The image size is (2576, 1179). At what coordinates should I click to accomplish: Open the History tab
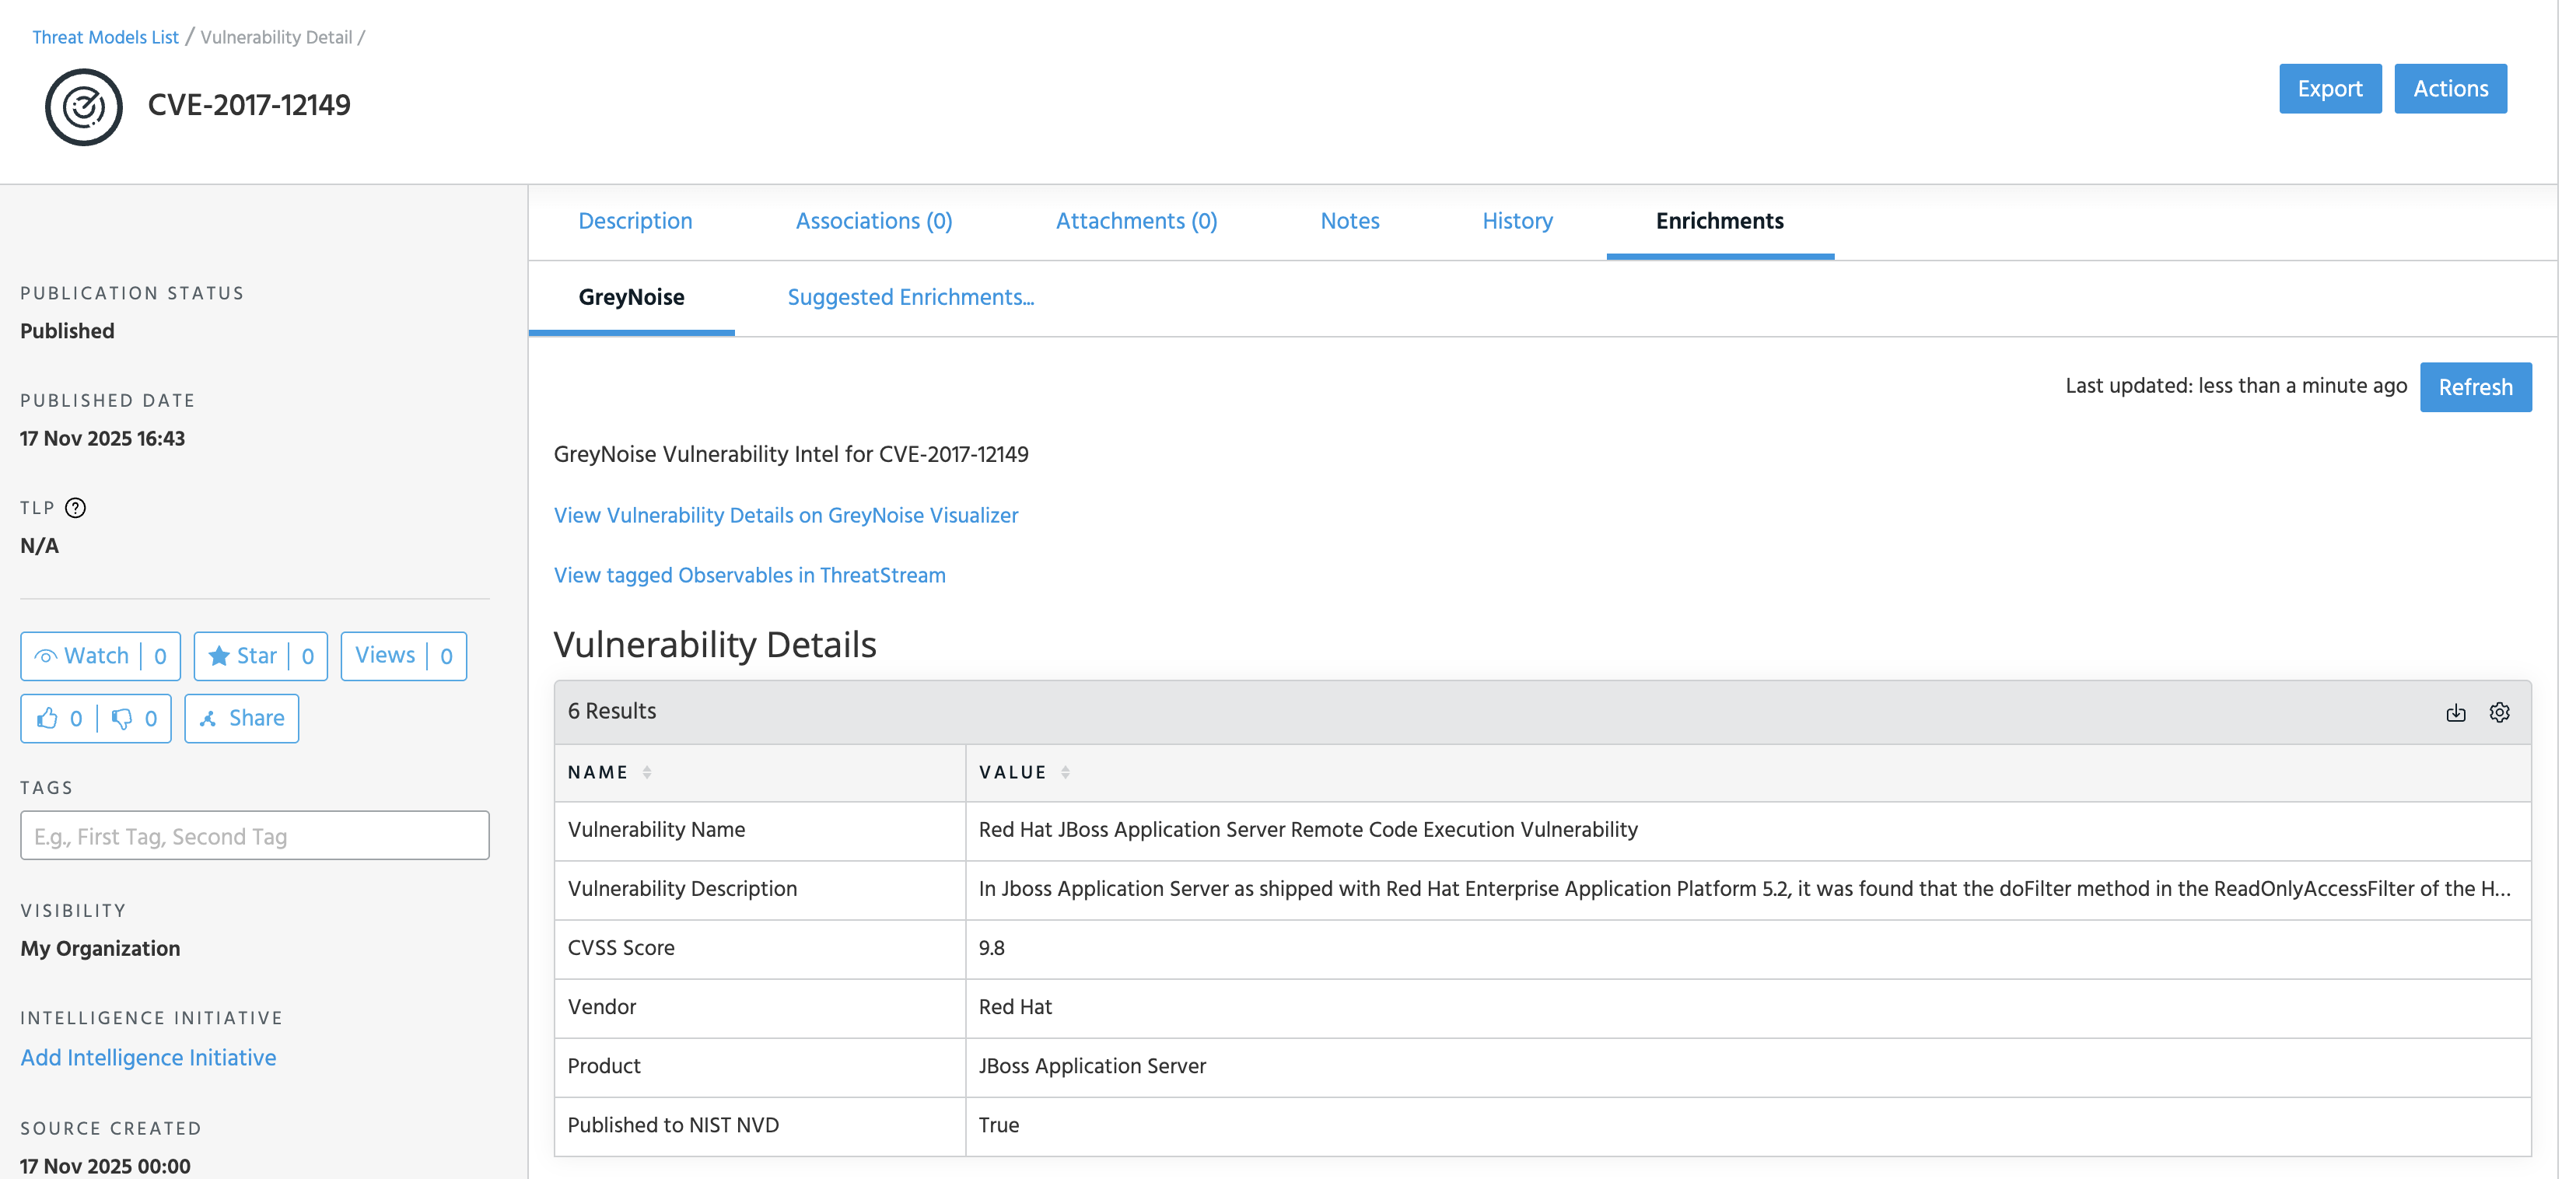click(1517, 221)
